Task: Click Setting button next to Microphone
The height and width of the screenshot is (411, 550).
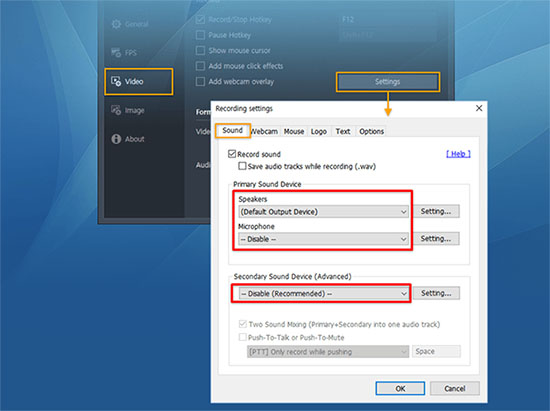Action: point(436,239)
